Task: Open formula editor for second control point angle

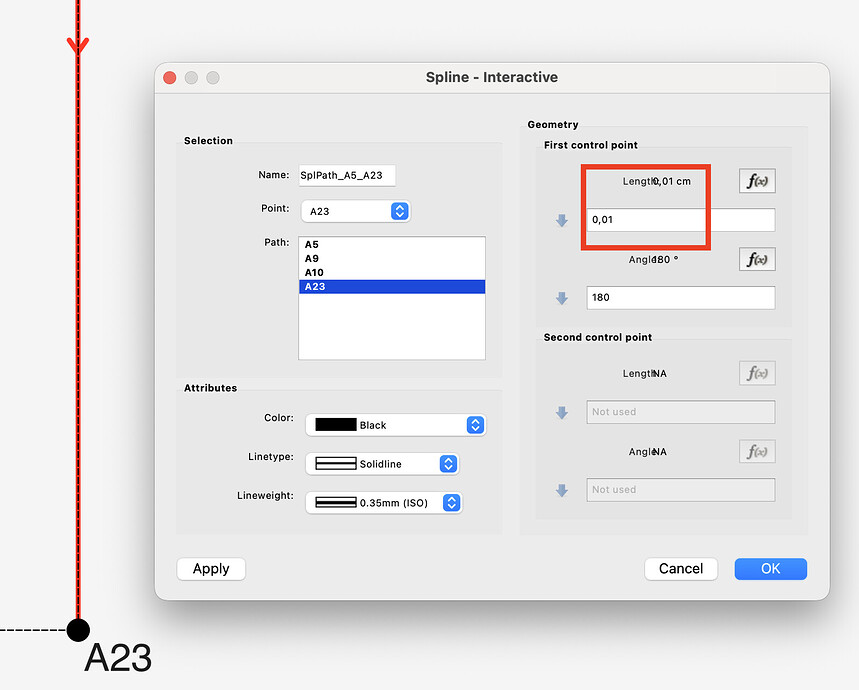Action: tap(757, 452)
